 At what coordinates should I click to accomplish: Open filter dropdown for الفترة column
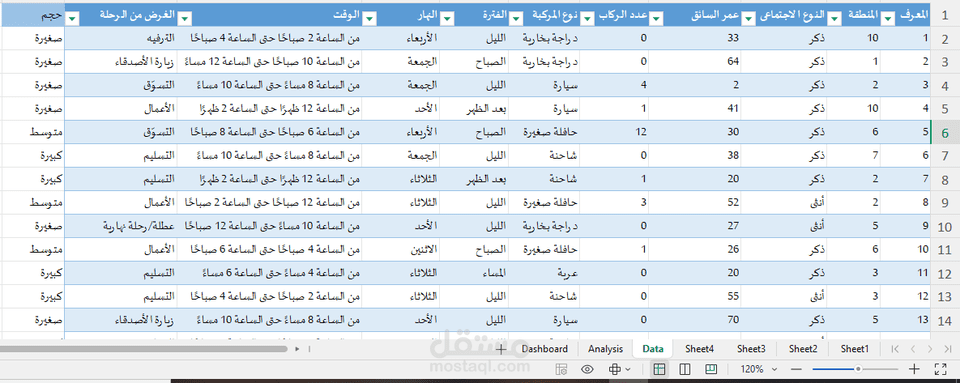click(x=448, y=20)
